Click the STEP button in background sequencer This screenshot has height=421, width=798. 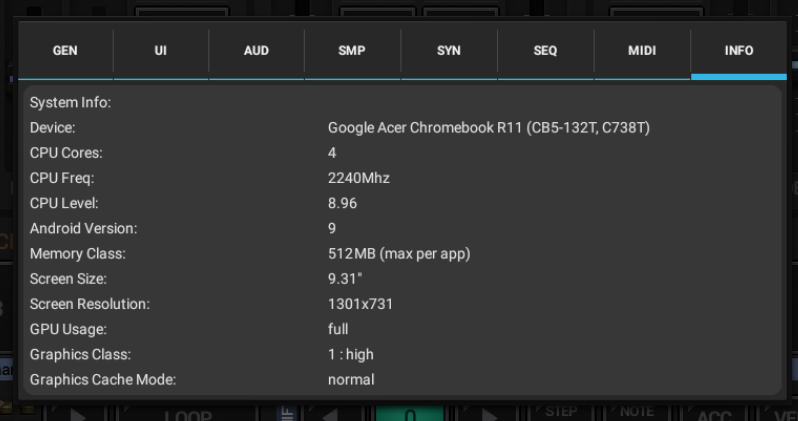tap(561, 412)
